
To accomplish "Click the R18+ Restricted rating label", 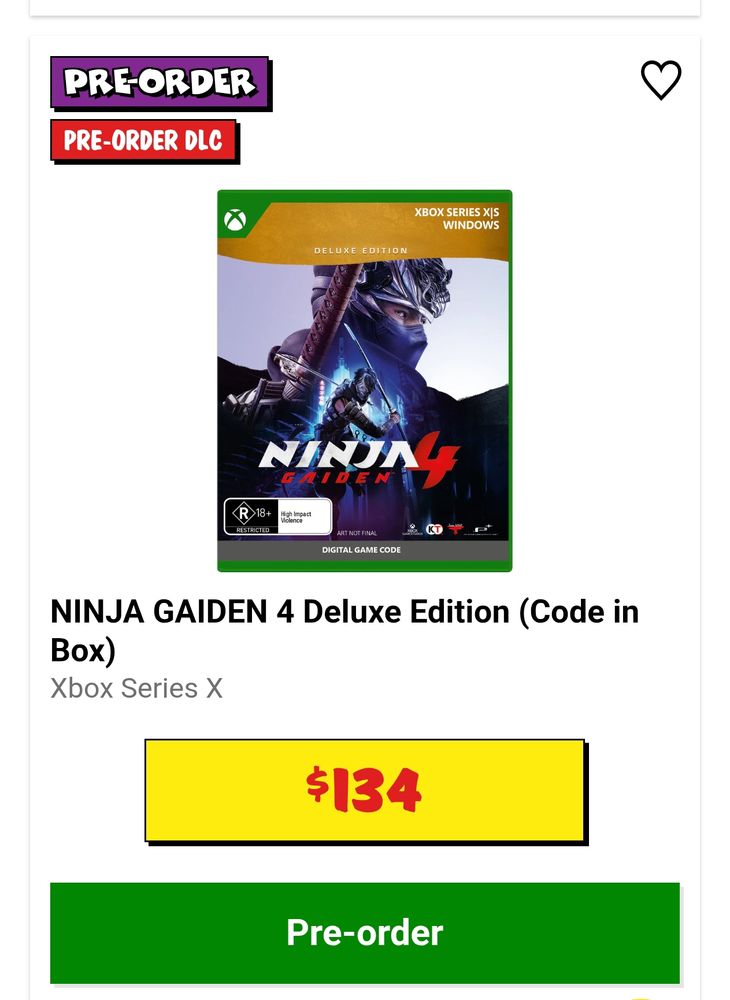I will click(252, 516).
